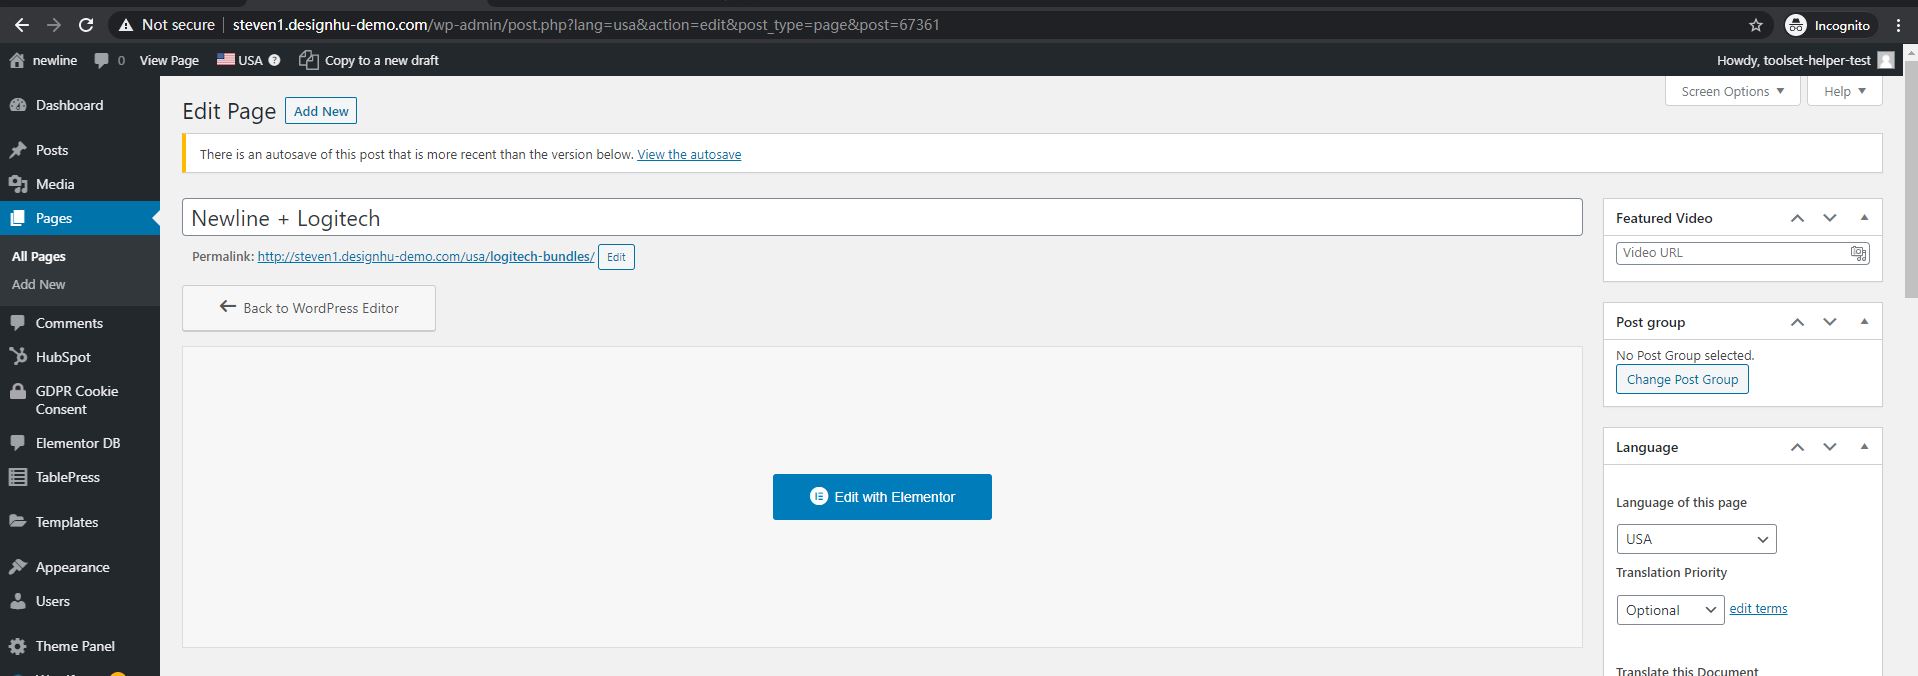Open the Appearance menu
This screenshot has height=676, width=1918.
coord(72,567)
